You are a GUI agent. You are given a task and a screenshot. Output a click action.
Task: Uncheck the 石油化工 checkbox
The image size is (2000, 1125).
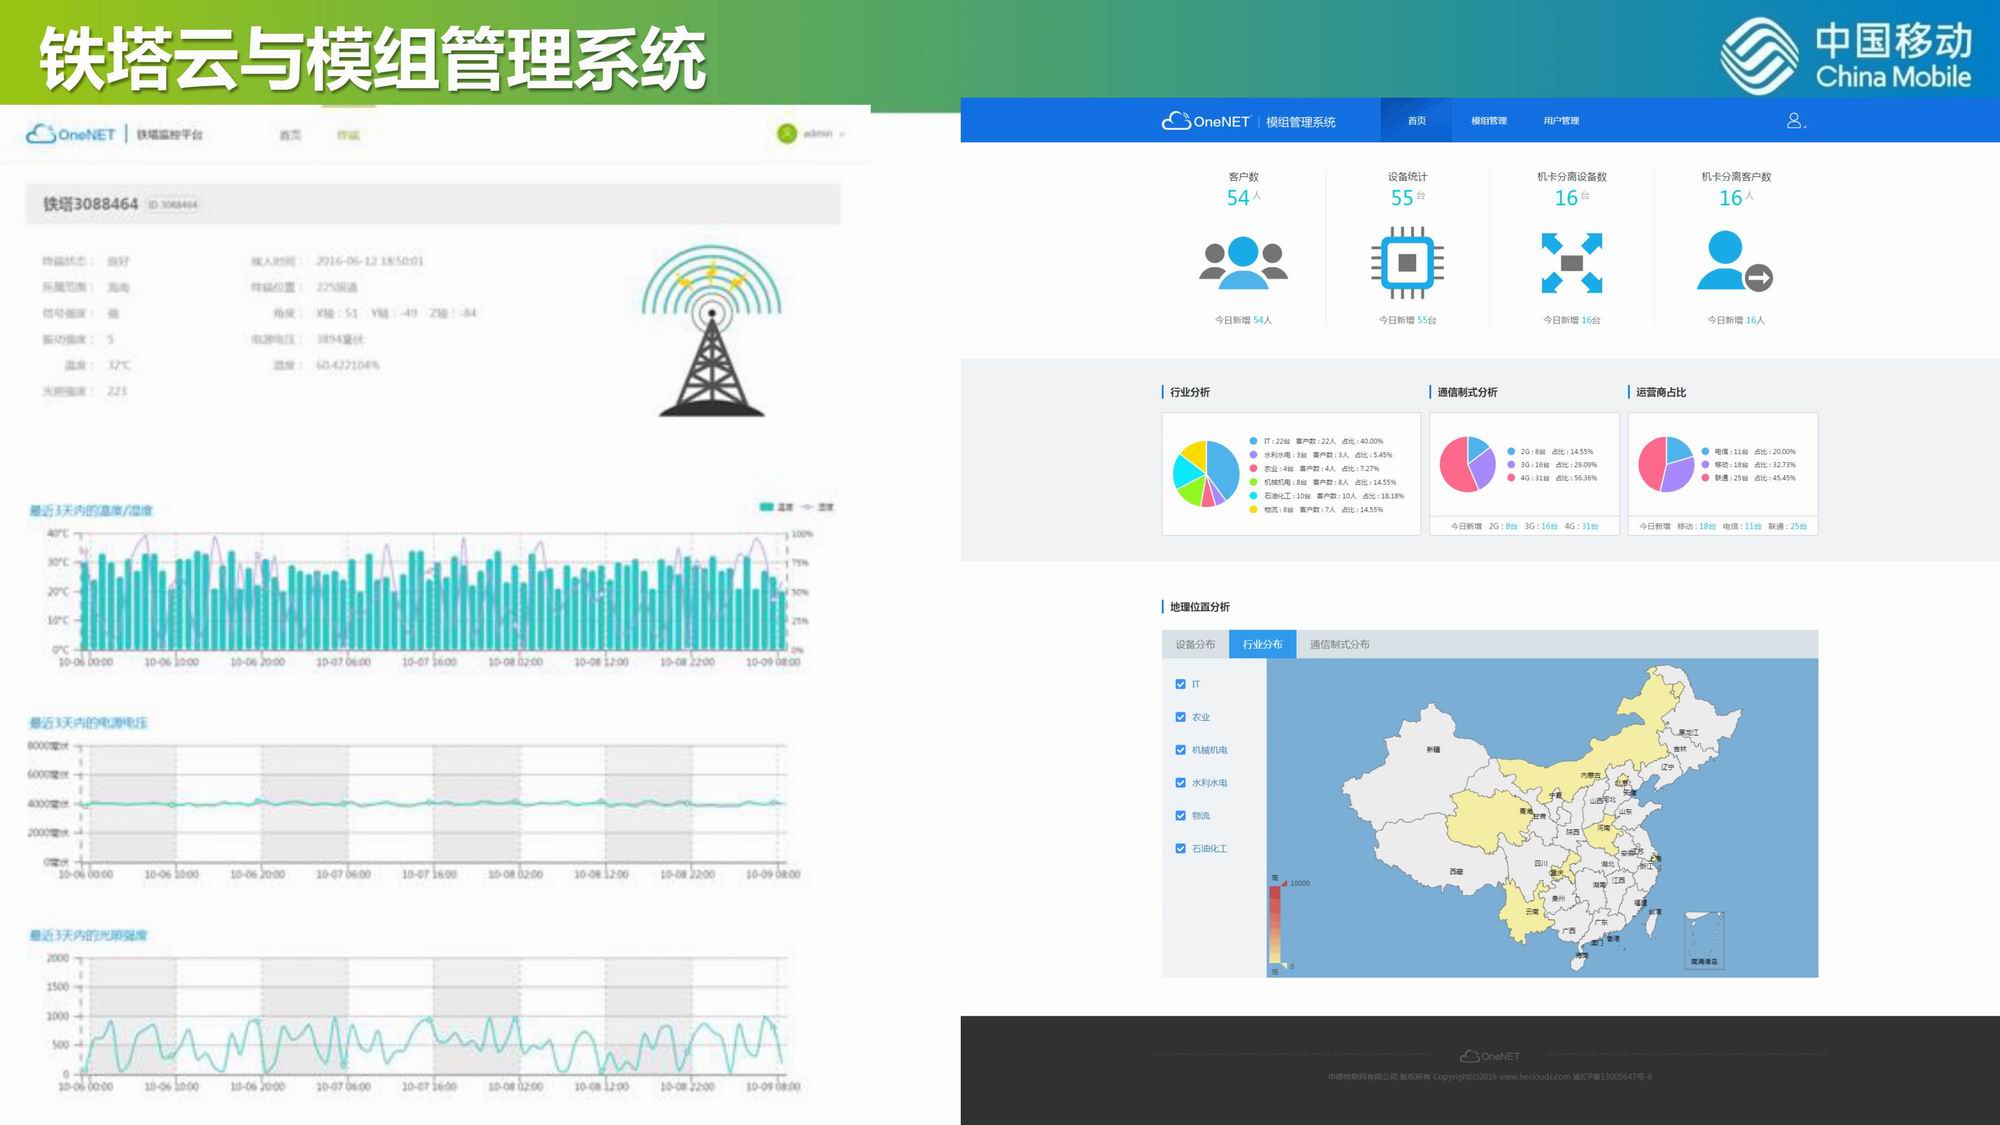(1181, 848)
